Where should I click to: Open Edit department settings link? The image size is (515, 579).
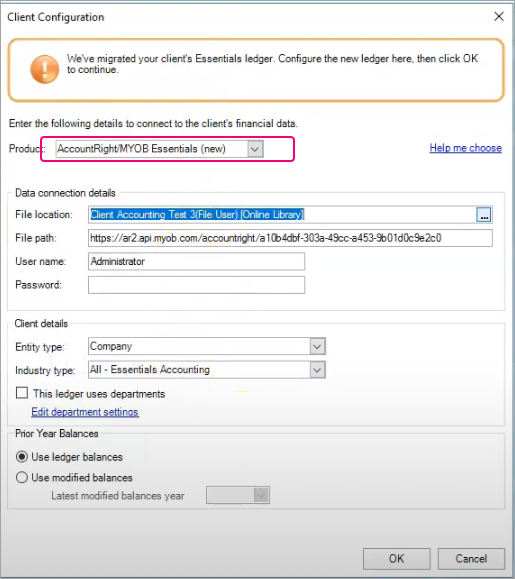pos(85,412)
